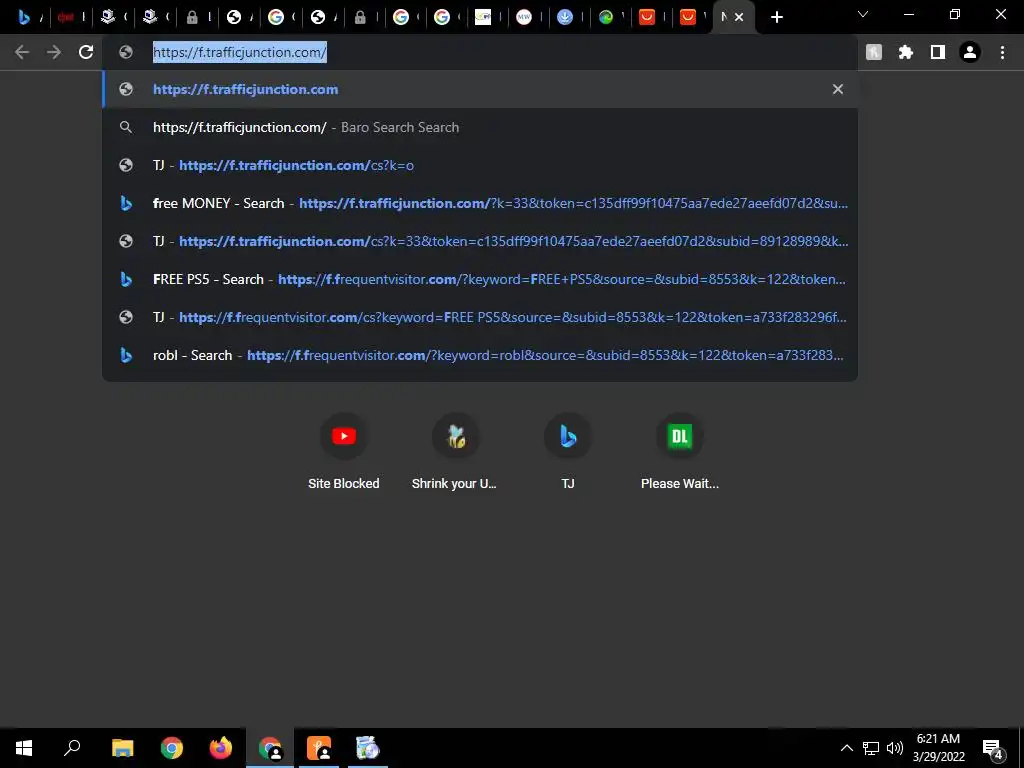Click the gray extension icon beside the address bar

point(874,52)
